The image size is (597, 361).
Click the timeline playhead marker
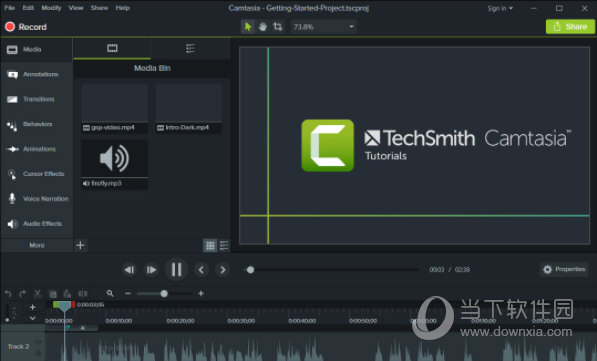pyautogui.click(x=64, y=306)
